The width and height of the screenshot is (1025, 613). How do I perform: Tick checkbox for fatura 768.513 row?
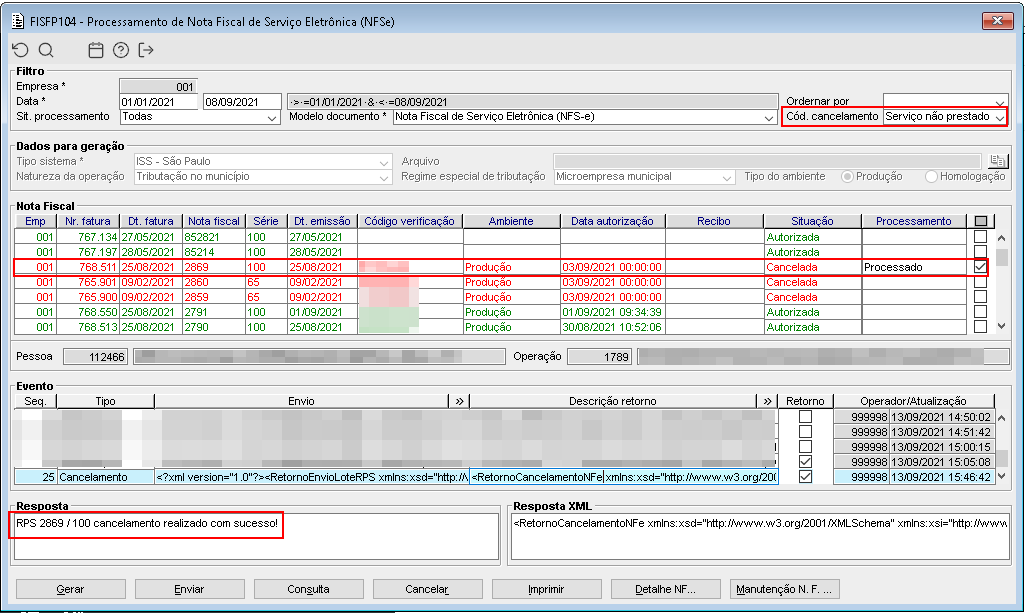[x=981, y=327]
